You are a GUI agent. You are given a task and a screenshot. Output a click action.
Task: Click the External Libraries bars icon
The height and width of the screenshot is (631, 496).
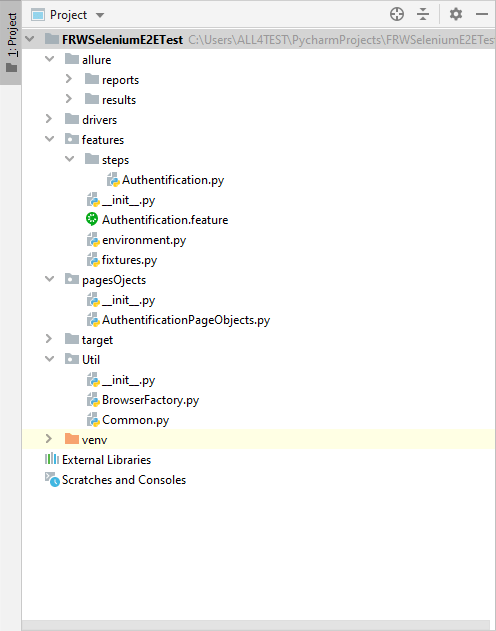tap(51, 459)
